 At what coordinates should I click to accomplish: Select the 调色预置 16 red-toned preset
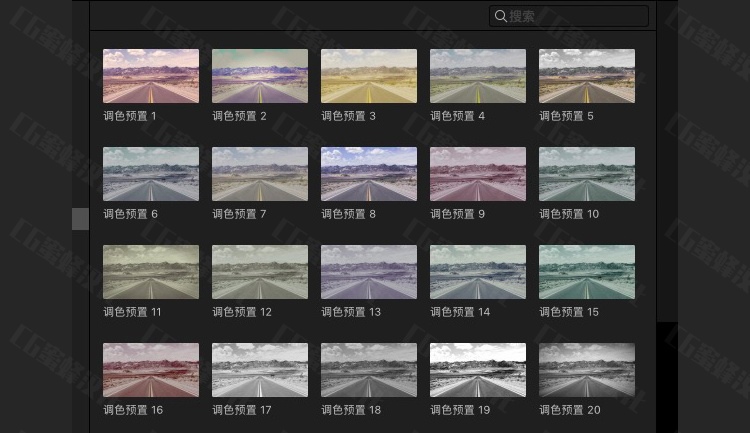tap(151, 370)
